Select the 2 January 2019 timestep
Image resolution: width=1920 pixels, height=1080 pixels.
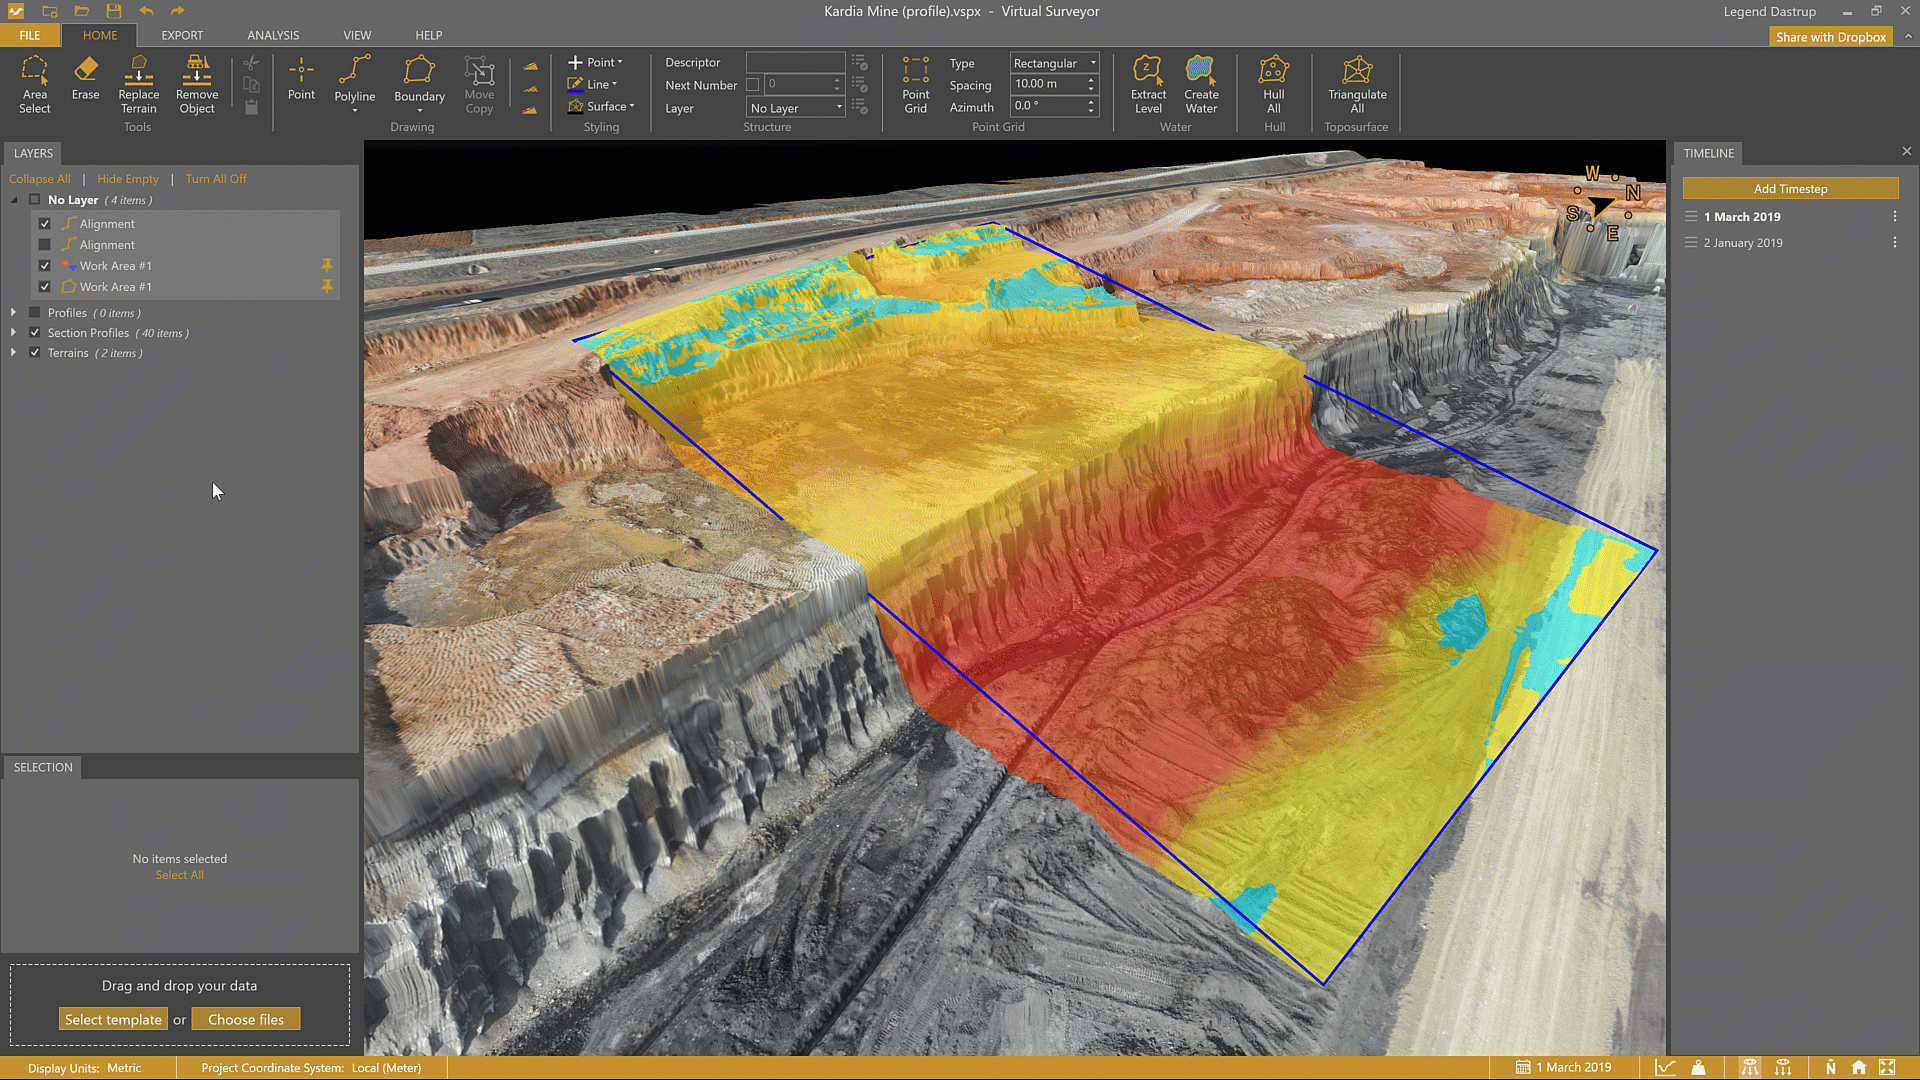click(x=1743, y=243)
